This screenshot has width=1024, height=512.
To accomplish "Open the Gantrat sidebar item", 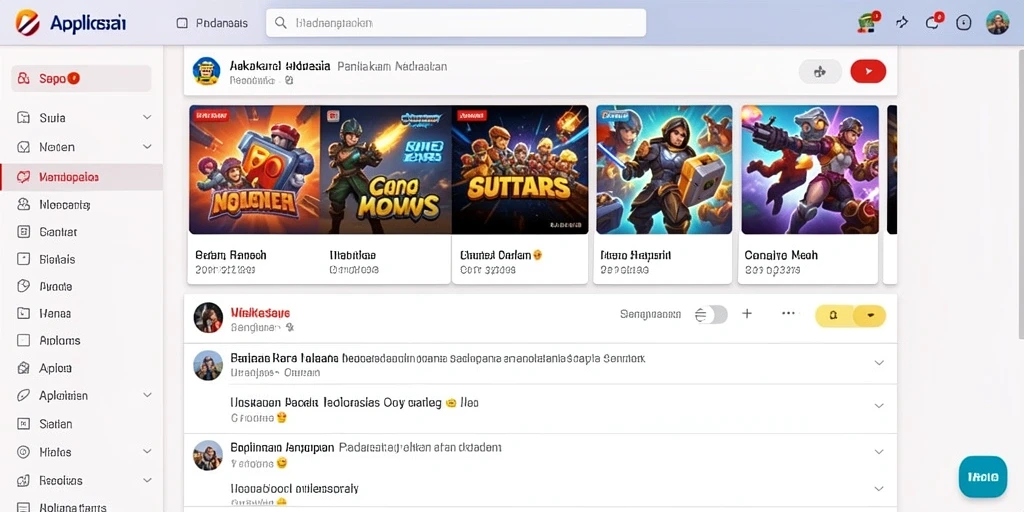I will coord(82,232).
